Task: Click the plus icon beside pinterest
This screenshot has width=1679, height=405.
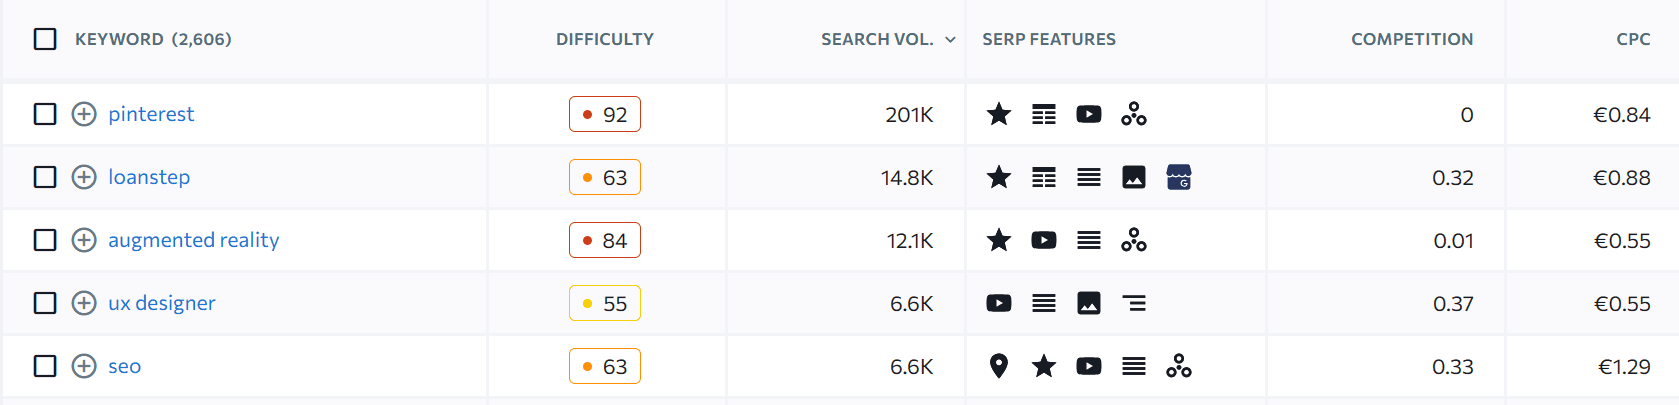Action: [x=84, y=114]
